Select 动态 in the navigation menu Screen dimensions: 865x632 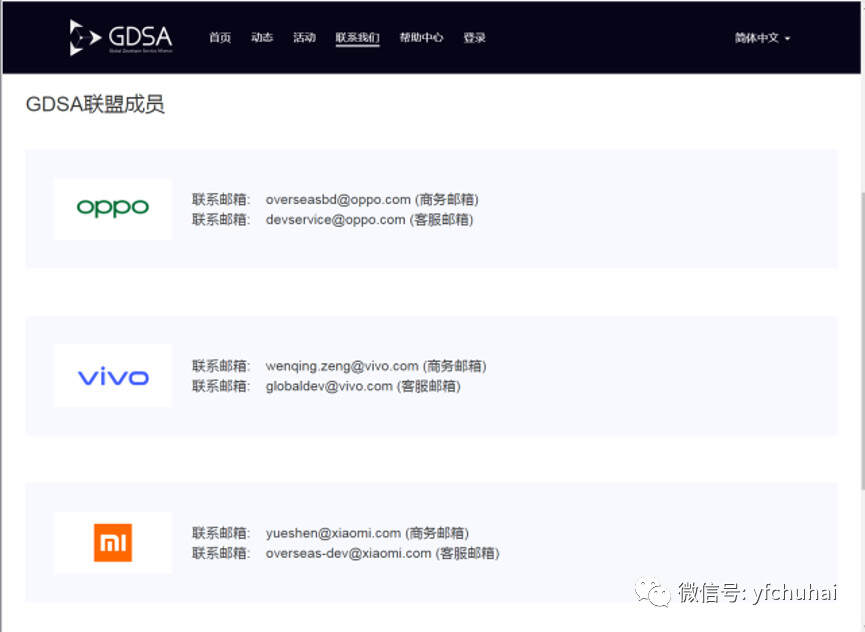point(261,37)
